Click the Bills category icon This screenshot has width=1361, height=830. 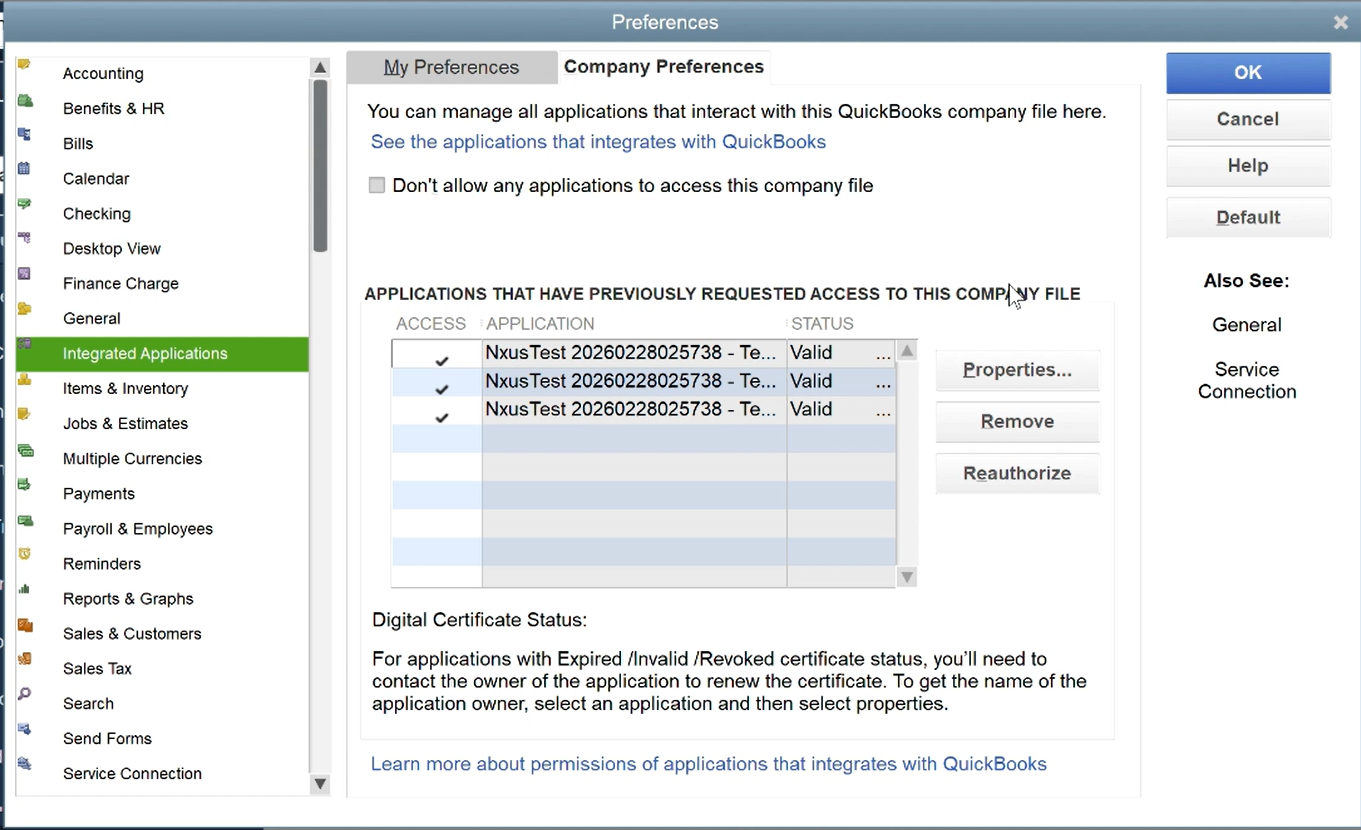(x=25, y=135)
